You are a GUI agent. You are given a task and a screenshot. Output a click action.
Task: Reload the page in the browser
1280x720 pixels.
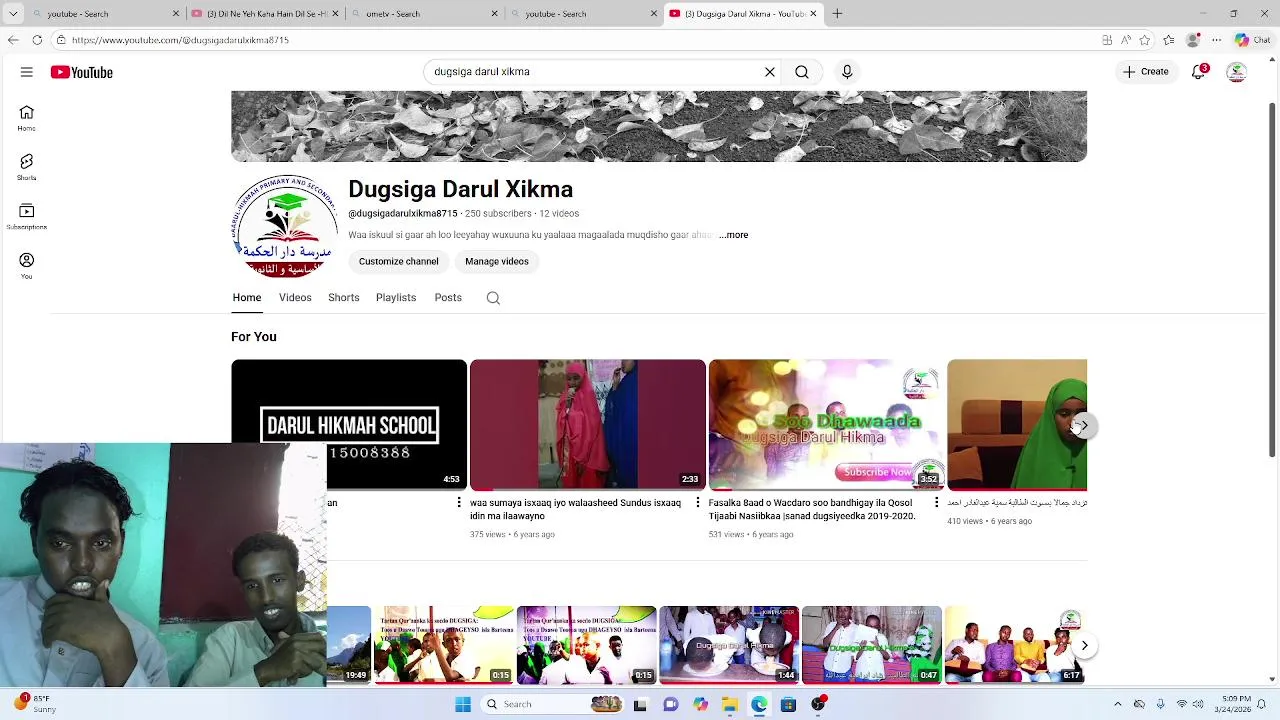click(x=37, y=40)
